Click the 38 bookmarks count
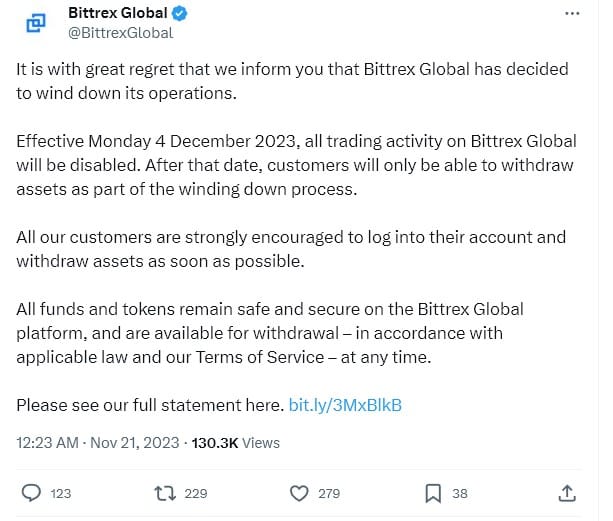The height and width of the screenshot is (521, 613). pyautogui.click(x=460, y=493)
